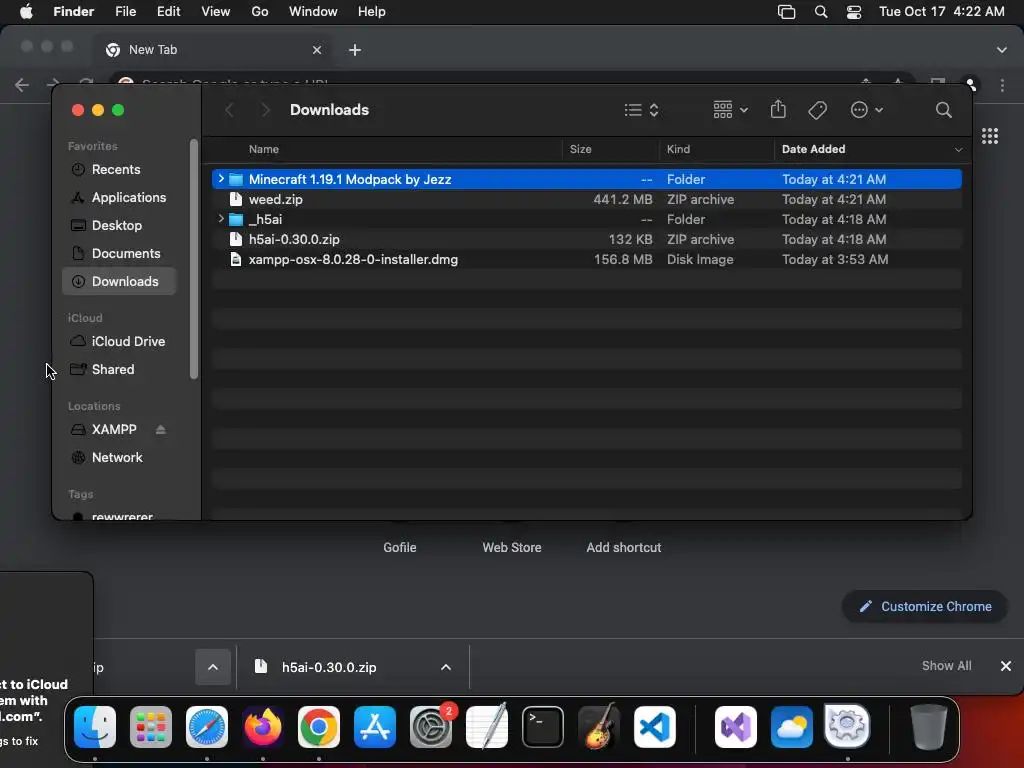Screen dimensions: 1024x768
Task: Switch to Google Chrome in Dock
Action: 319,726
